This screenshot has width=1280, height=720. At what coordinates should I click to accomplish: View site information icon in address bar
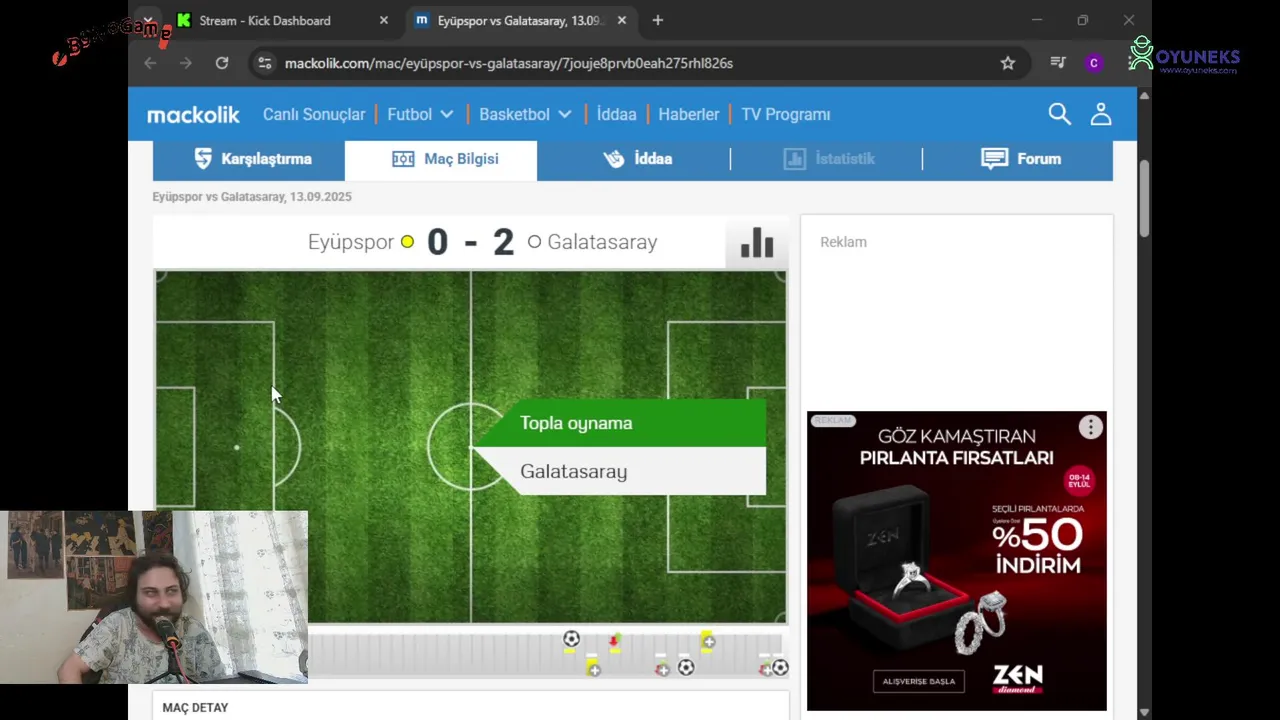pos(264,63)
